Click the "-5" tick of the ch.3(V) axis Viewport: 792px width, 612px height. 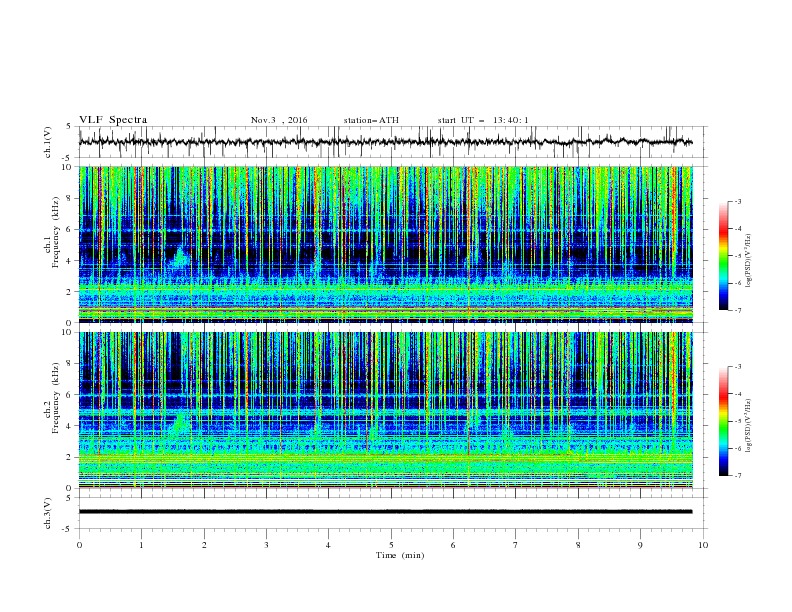68,529
